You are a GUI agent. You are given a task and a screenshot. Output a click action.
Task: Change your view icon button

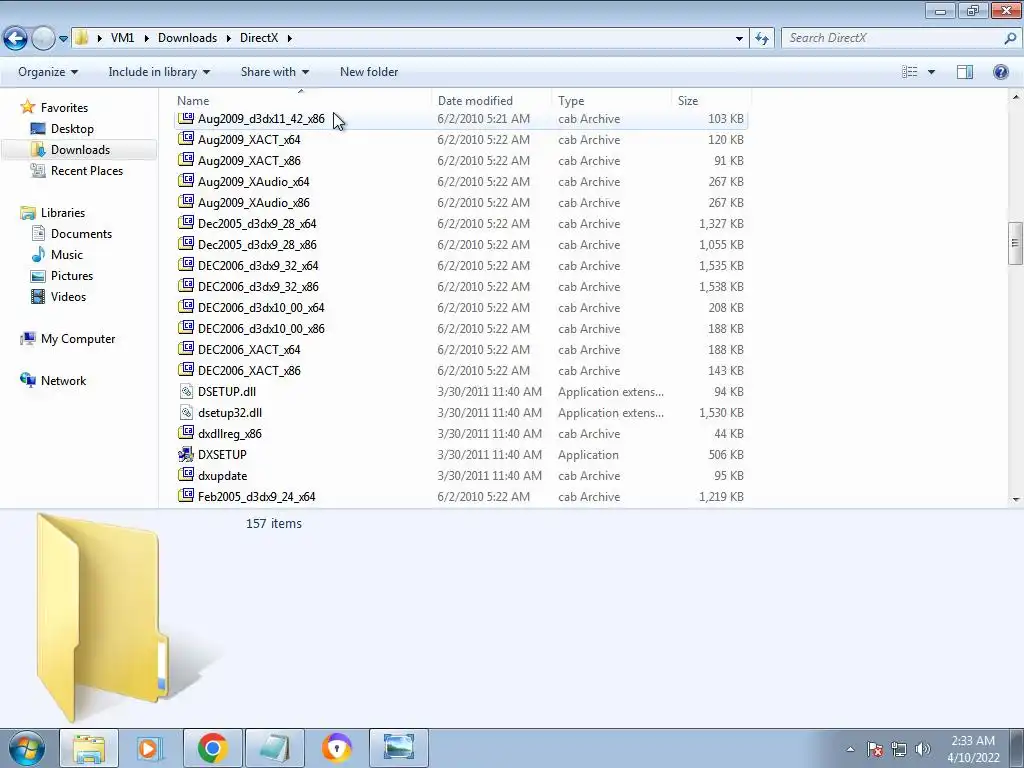tap(910, 72)
